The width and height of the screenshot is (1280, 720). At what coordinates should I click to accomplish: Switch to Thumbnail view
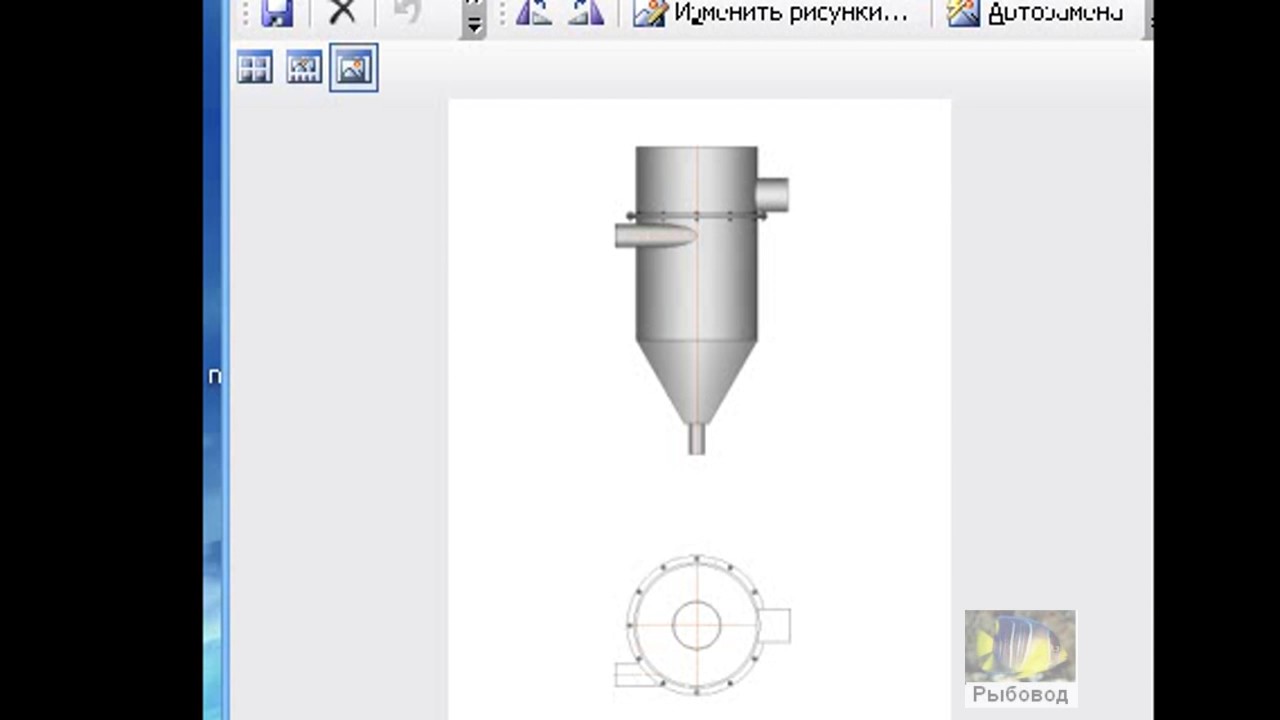(255, 68)
